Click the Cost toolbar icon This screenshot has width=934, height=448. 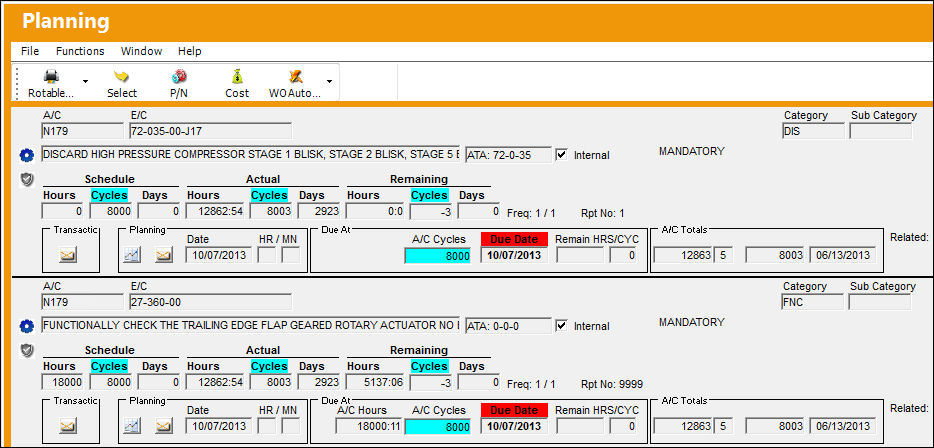(237, 77)
